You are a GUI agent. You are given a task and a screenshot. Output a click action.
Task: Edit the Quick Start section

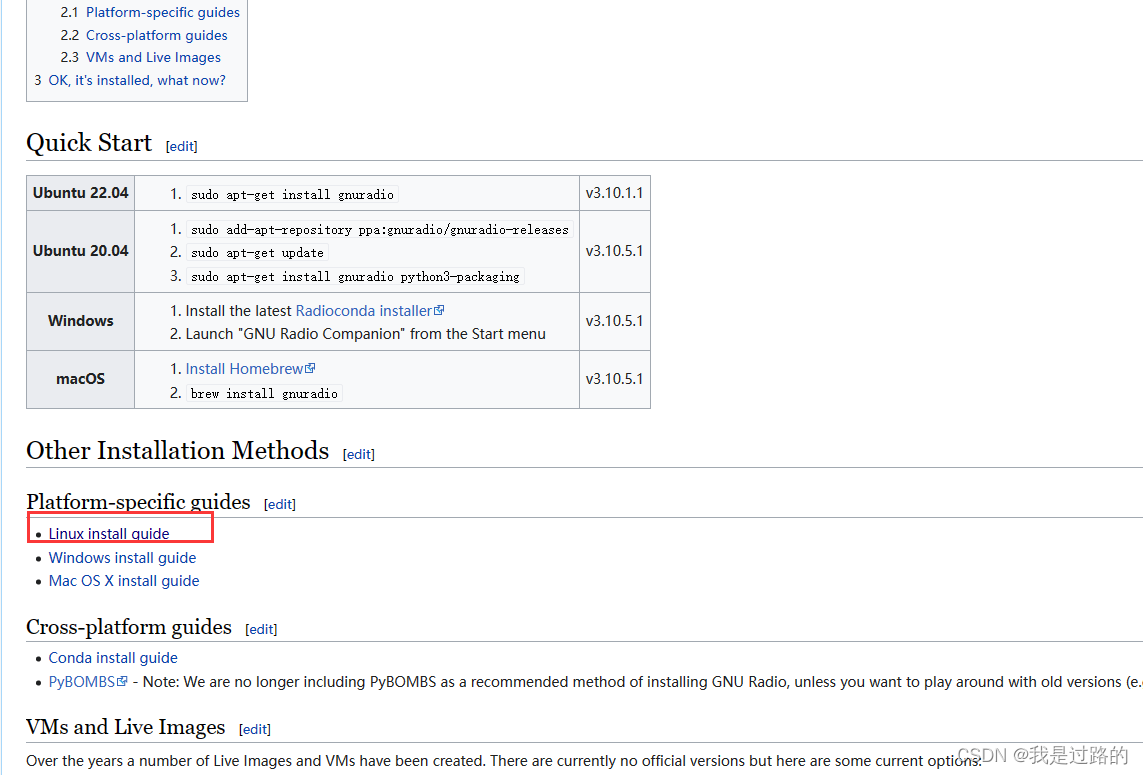pos(182,147)
